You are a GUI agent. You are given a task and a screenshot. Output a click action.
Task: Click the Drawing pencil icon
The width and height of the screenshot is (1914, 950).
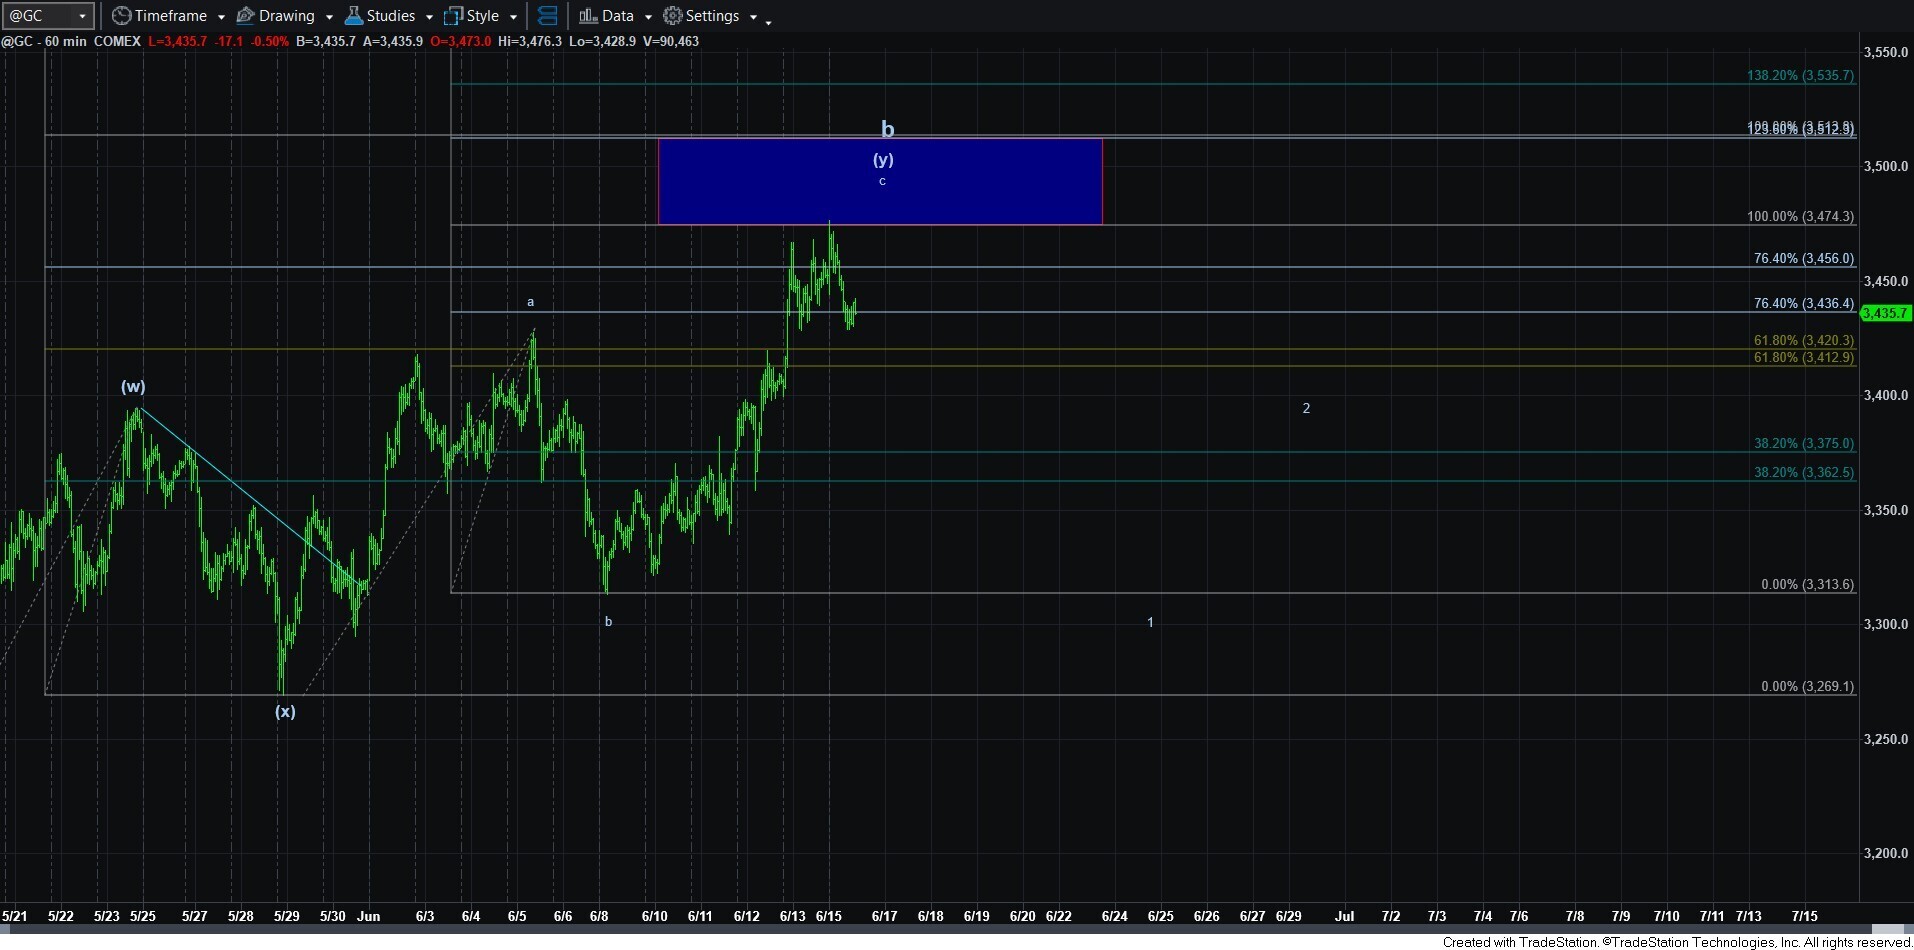tap(245, 16)
